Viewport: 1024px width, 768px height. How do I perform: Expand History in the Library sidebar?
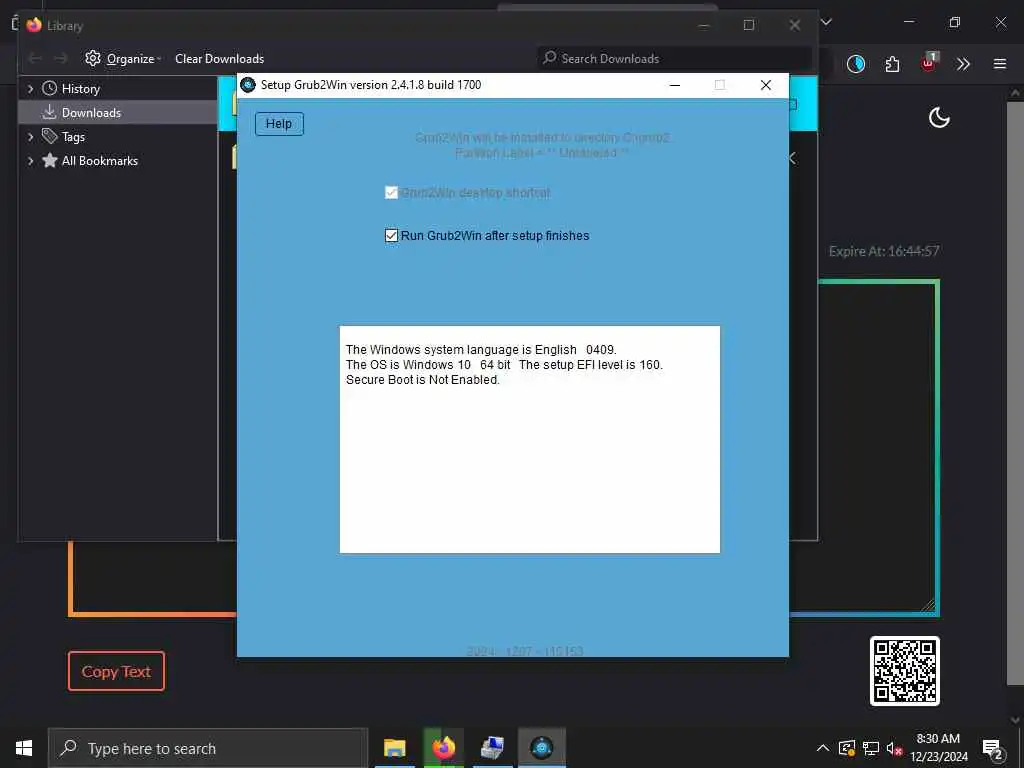[x=30, y=89]
